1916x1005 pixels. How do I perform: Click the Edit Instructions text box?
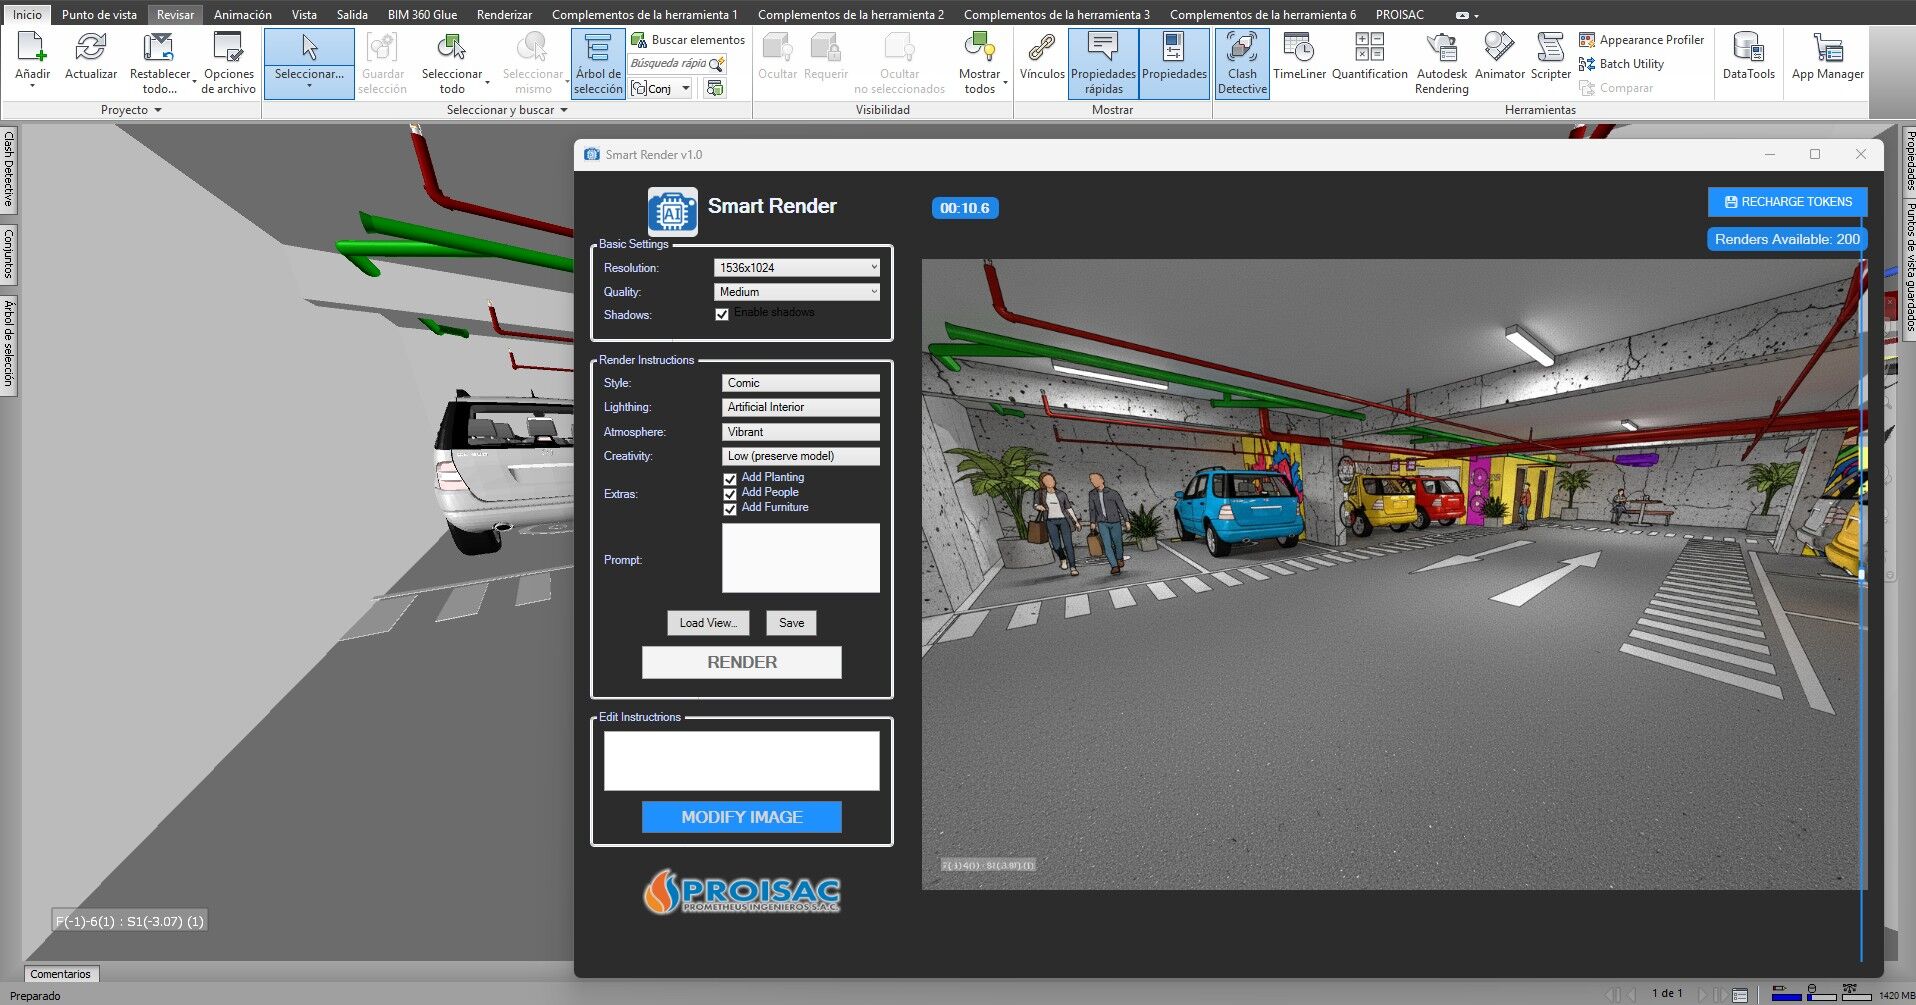click(741, 761)
